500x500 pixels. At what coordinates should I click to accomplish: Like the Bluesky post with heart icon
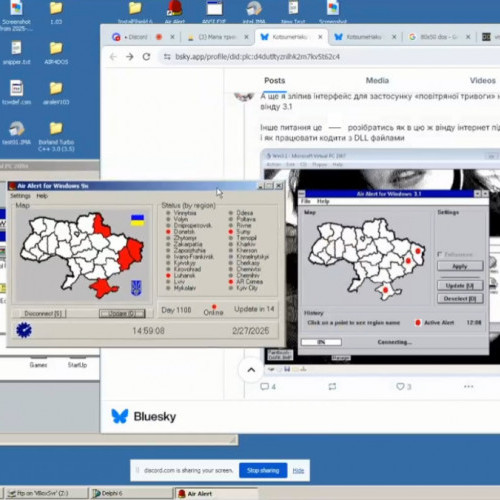pos(400,386)
